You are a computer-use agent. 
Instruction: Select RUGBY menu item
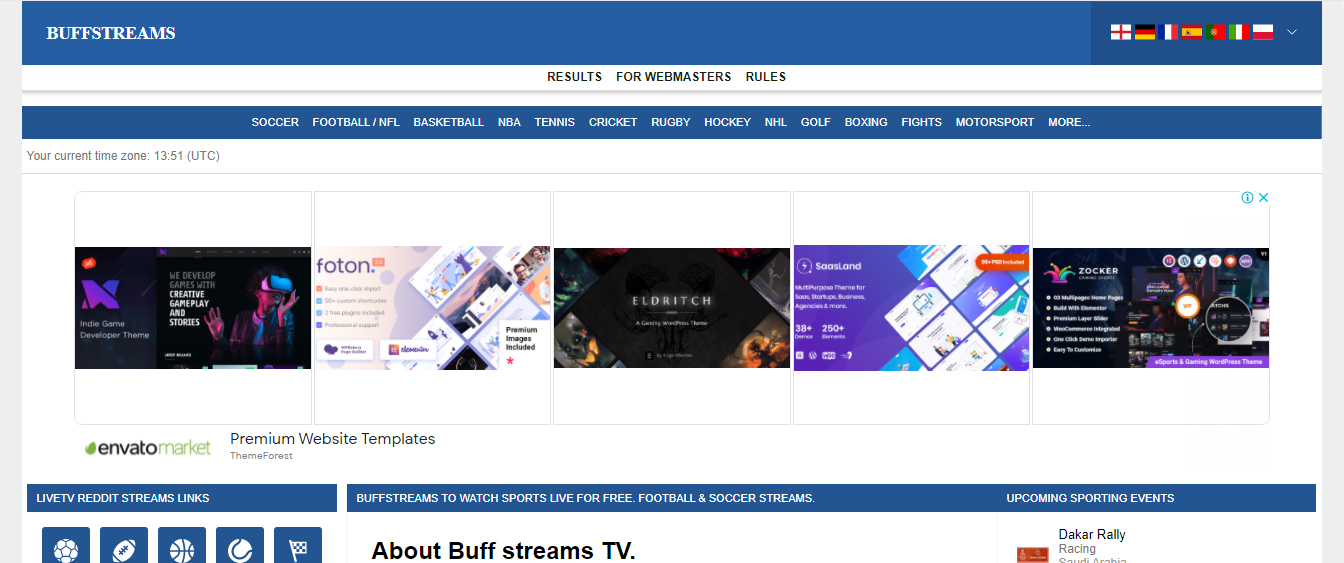coord(671,122)
